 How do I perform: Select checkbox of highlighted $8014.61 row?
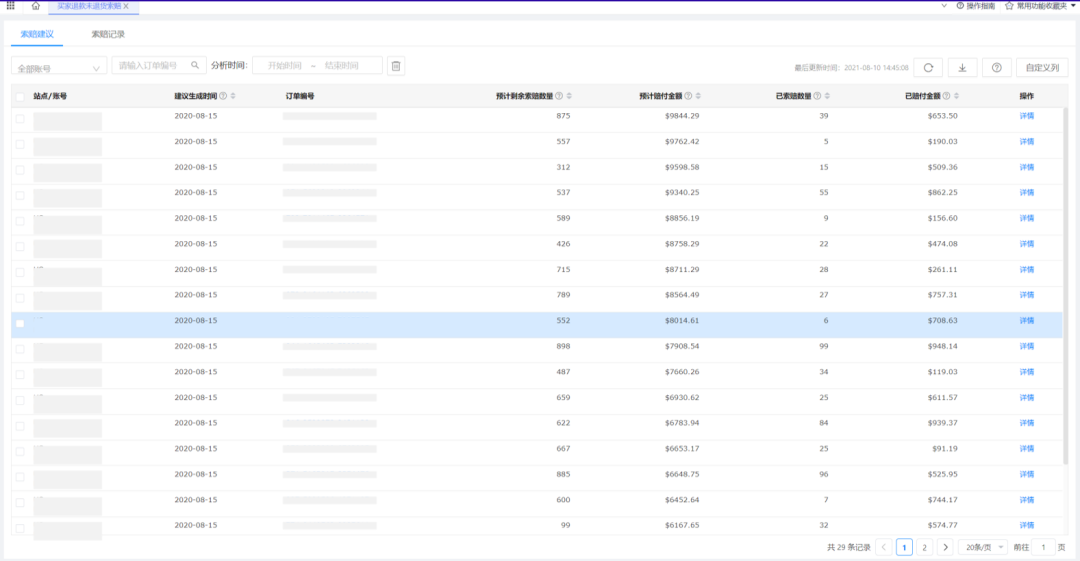(x=20, y=323)
